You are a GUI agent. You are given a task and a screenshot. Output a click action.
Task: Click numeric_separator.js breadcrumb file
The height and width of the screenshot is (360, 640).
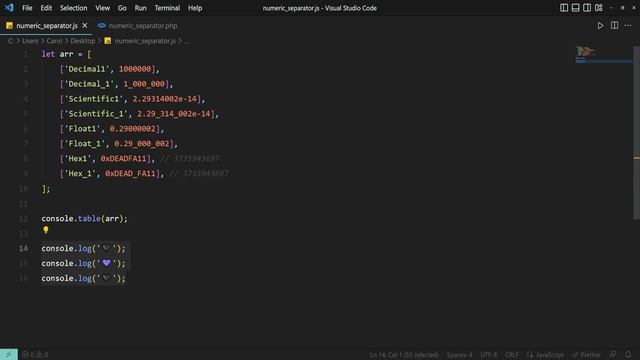[x=145, y=41]
